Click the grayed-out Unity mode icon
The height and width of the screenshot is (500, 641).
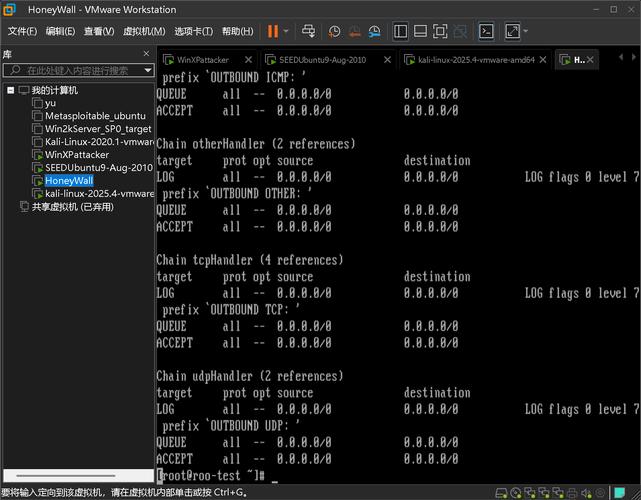pyautogui.click(x=460, y=31)
